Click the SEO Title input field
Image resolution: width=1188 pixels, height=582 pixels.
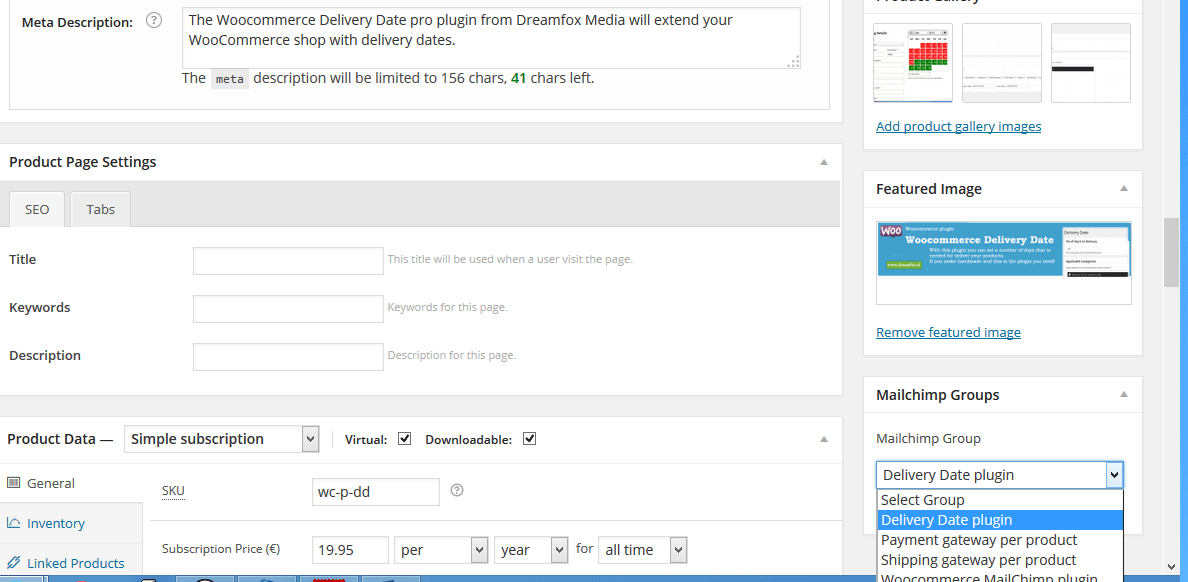click(x=288, y=260)
